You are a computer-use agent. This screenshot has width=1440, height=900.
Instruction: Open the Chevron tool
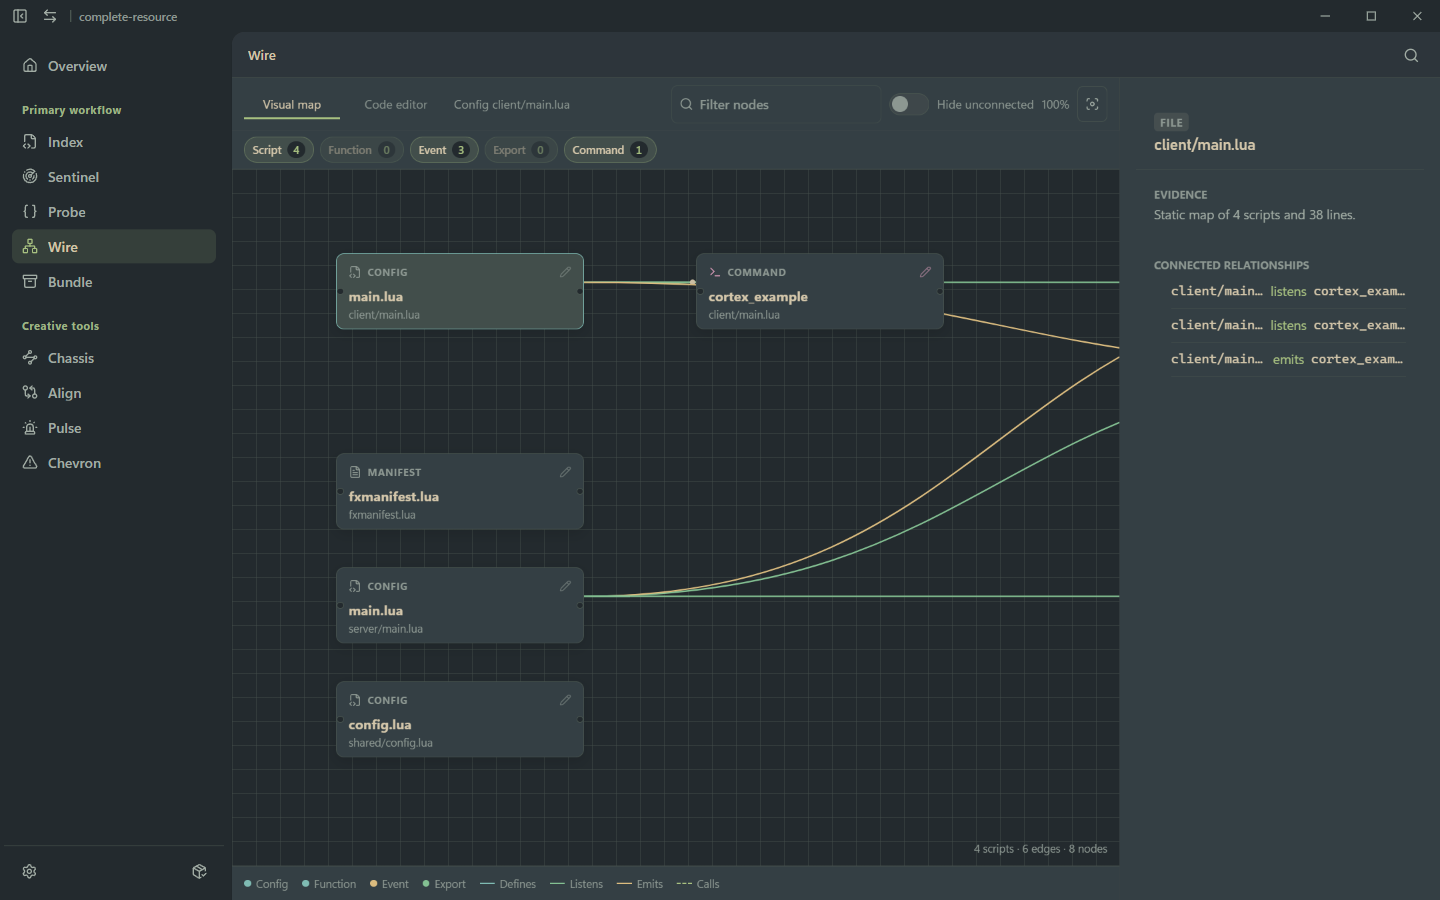point(114,463)
